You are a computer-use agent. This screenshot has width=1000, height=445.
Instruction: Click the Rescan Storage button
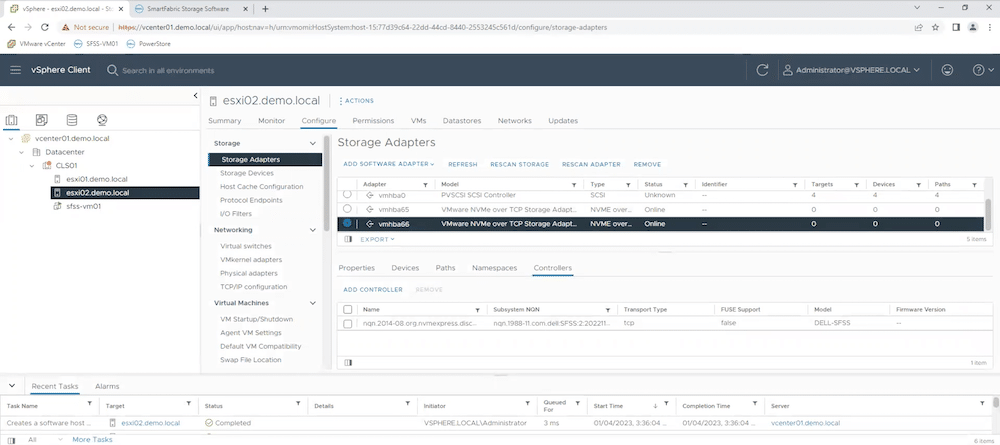(x=519, y=164)
